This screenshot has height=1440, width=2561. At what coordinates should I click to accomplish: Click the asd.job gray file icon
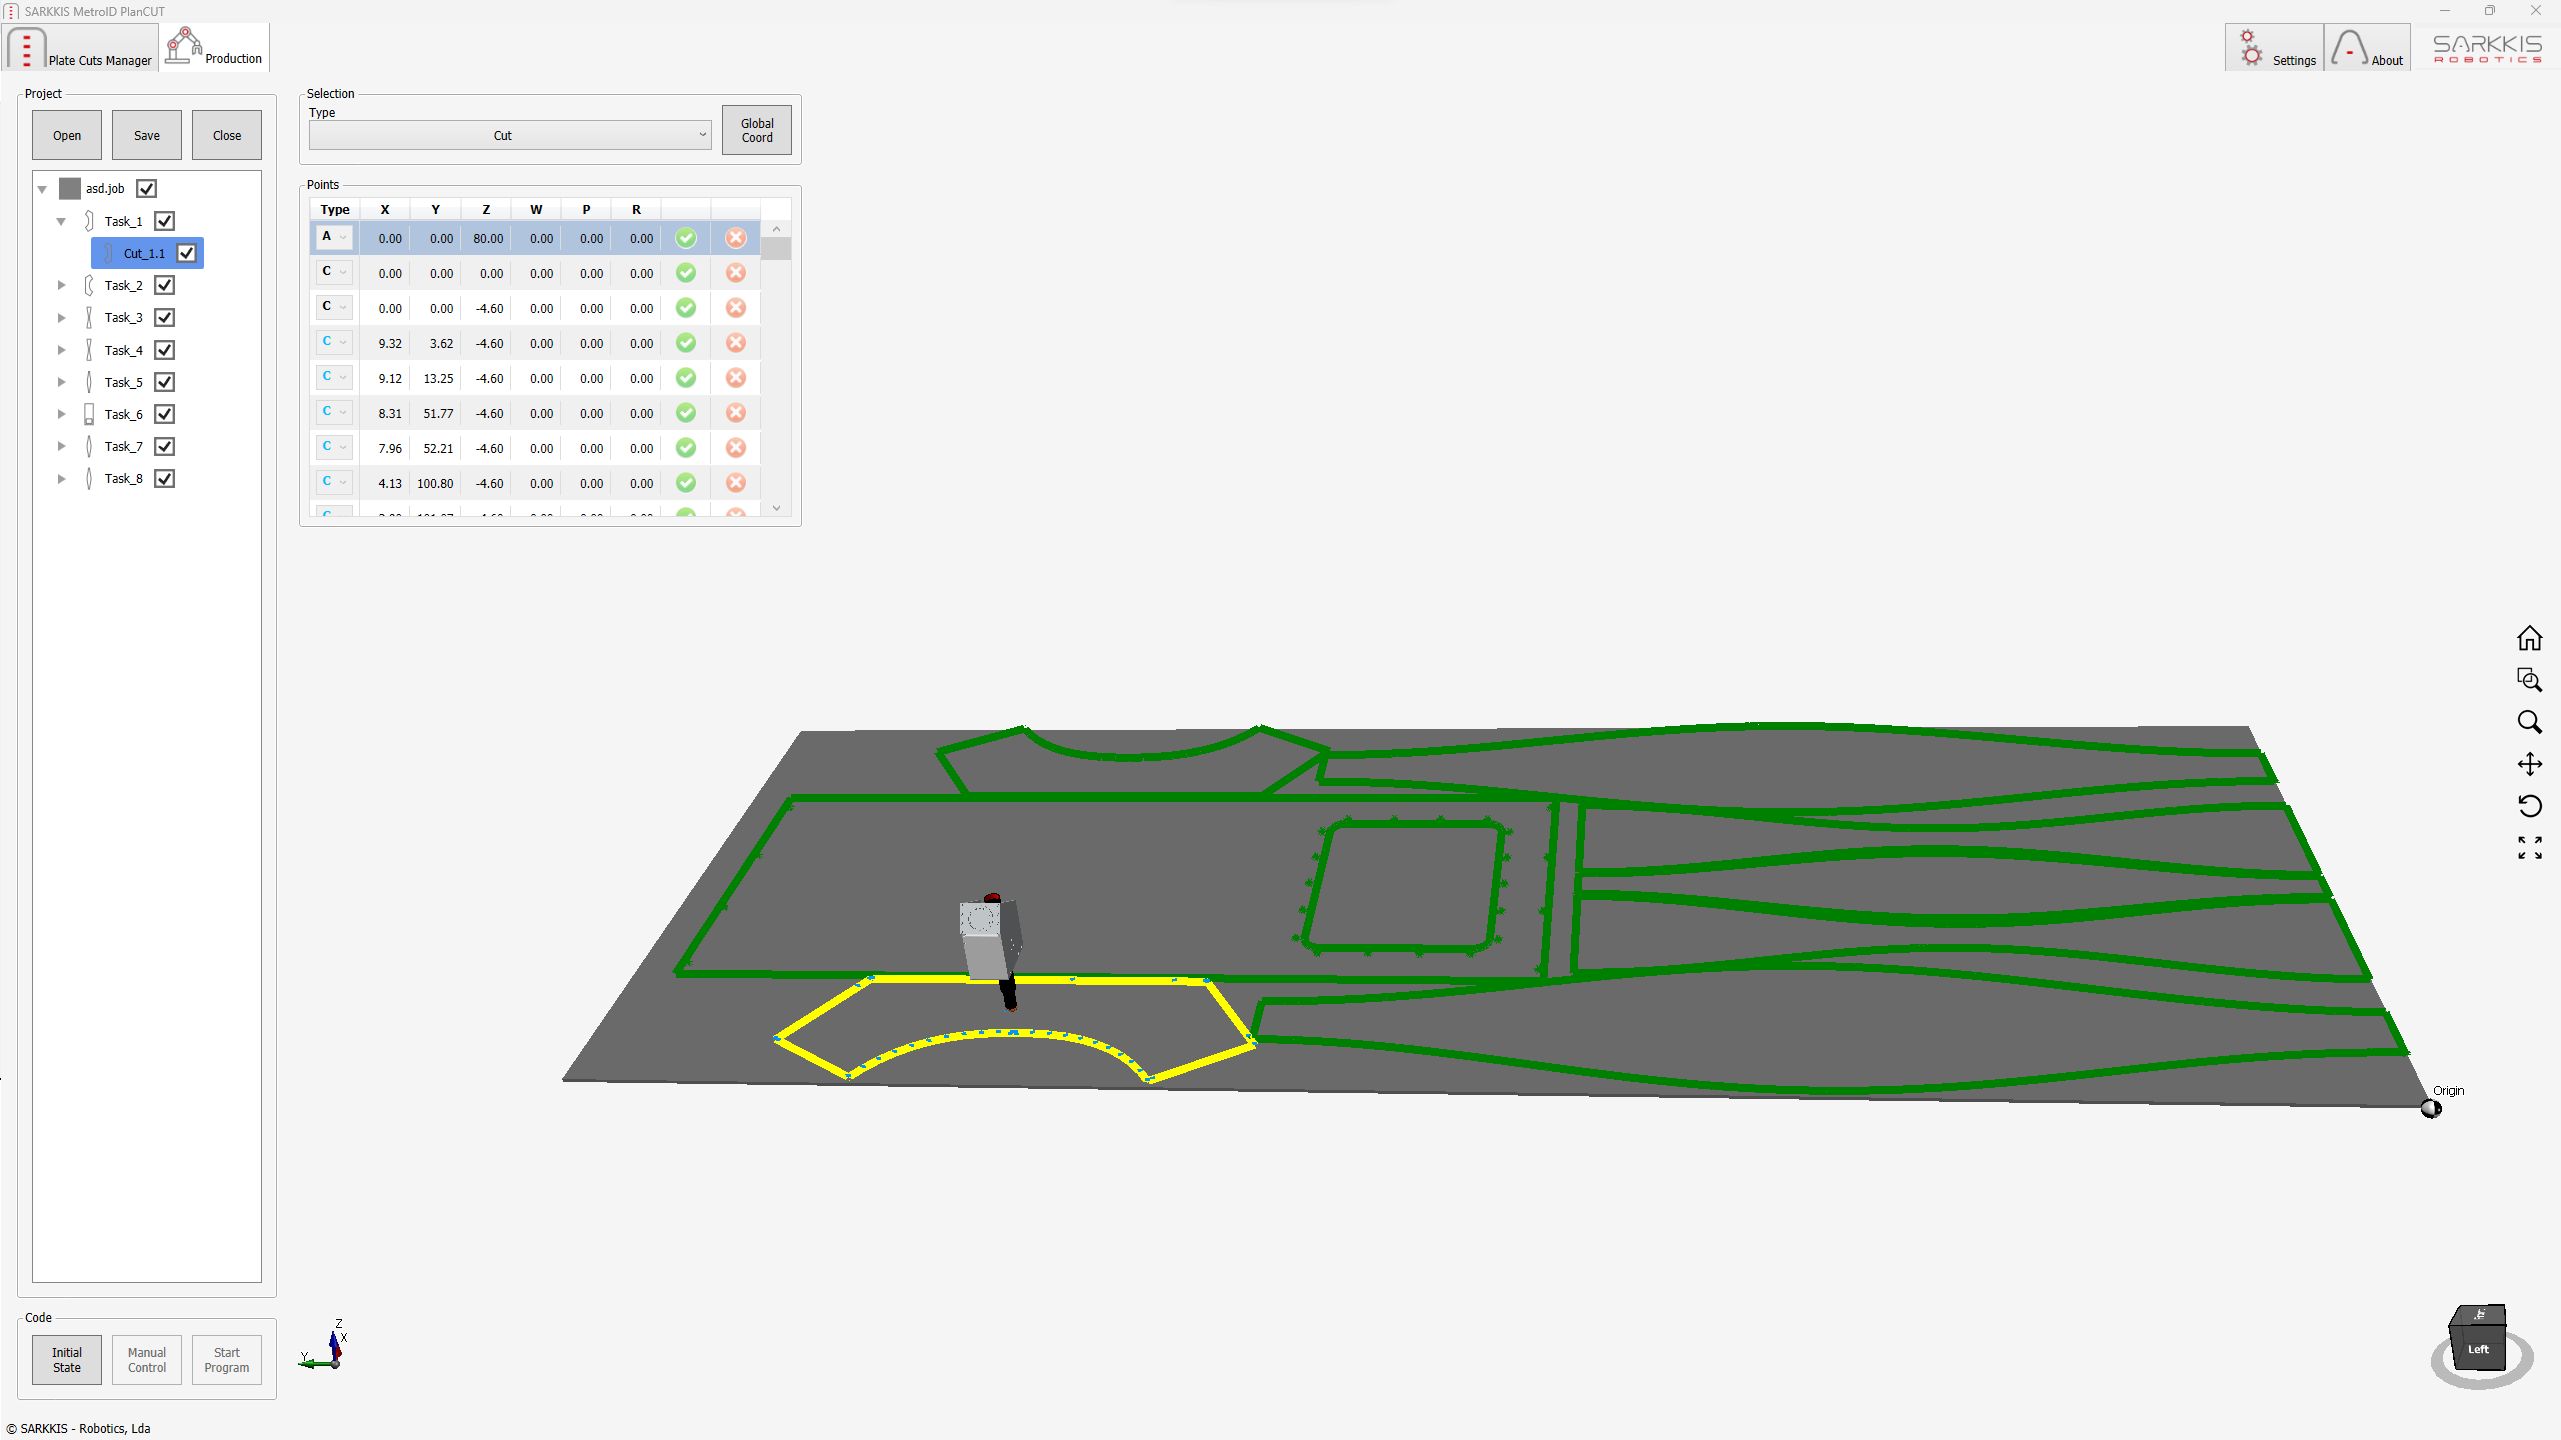pos(70,188)
